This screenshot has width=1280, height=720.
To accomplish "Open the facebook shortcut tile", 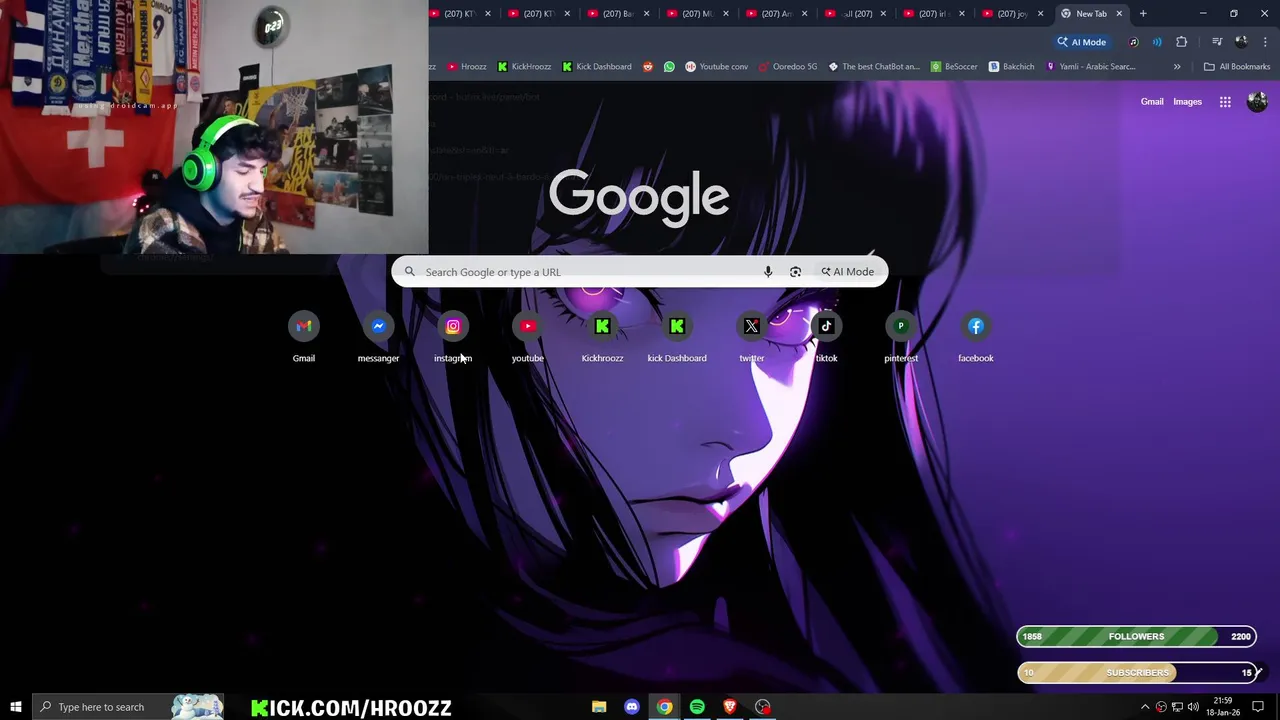I will pyautogui.click(x=976, y=338).
